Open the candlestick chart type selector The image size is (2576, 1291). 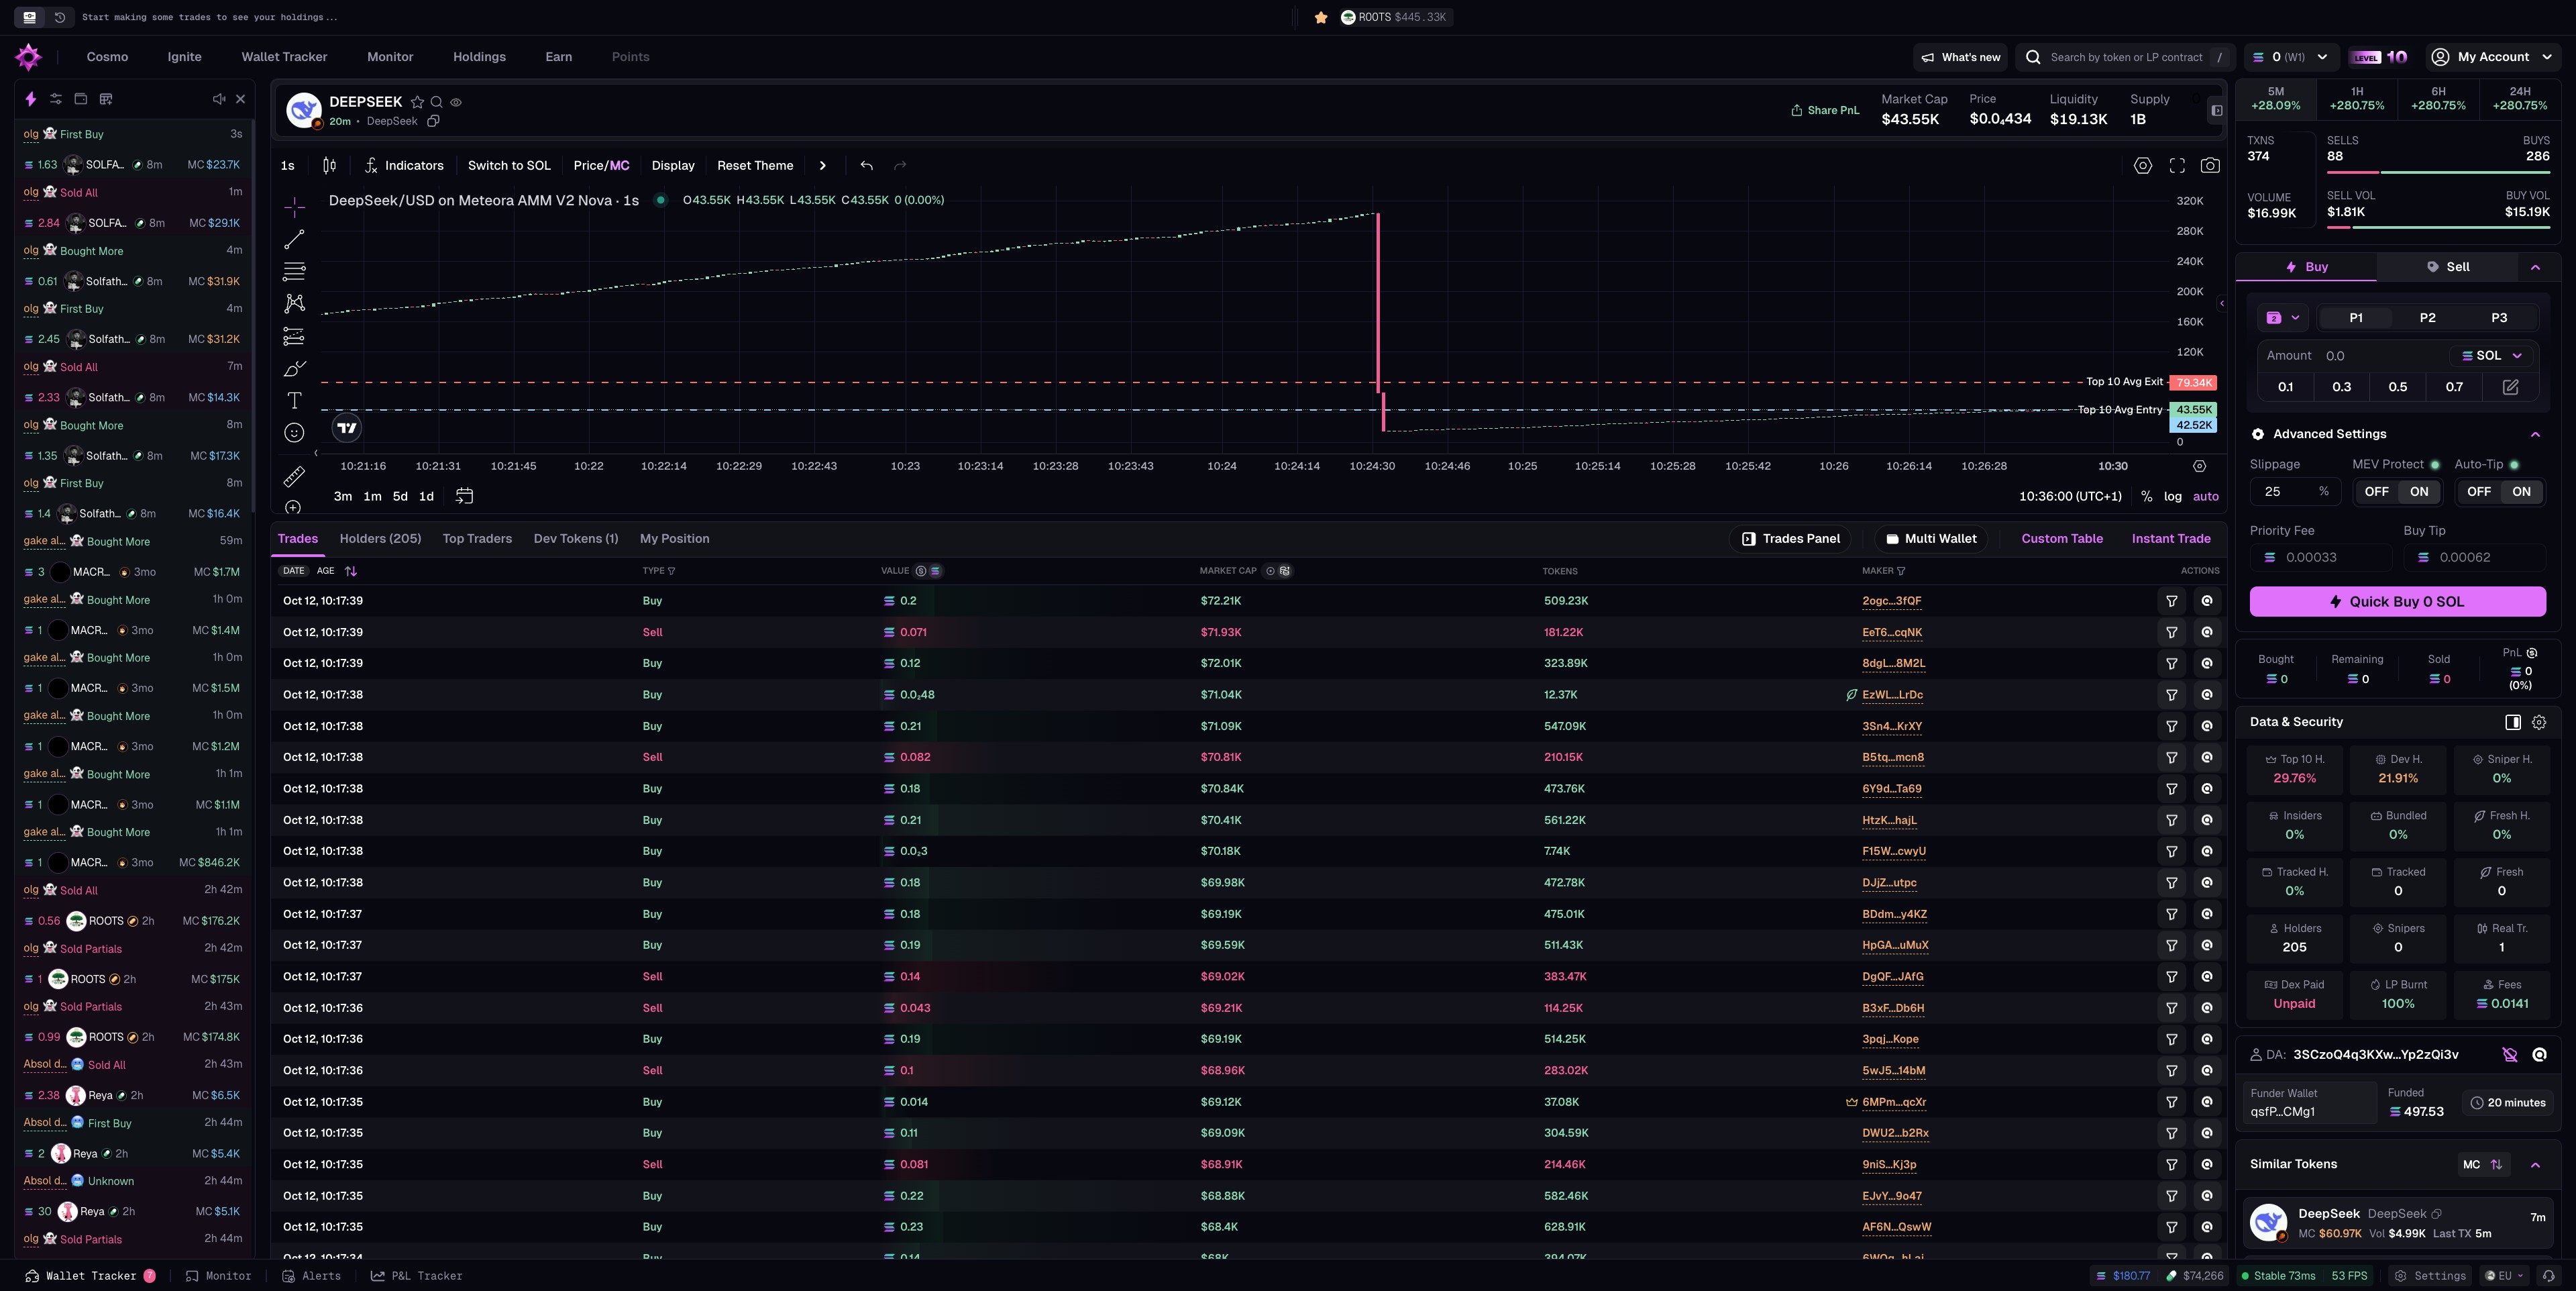coord(329,166)
